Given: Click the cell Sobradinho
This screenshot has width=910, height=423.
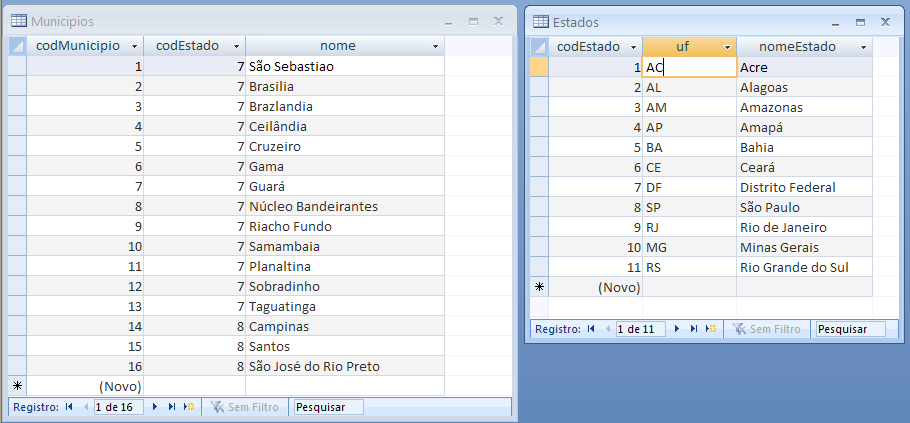Looking at the screenshot, I should point(345,287).
